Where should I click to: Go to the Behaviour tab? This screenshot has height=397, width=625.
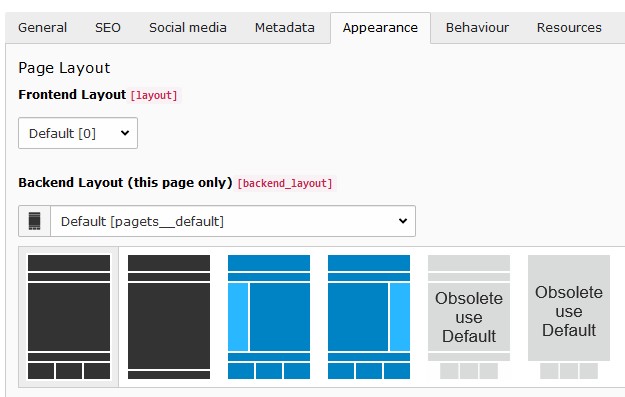(477, 28)
